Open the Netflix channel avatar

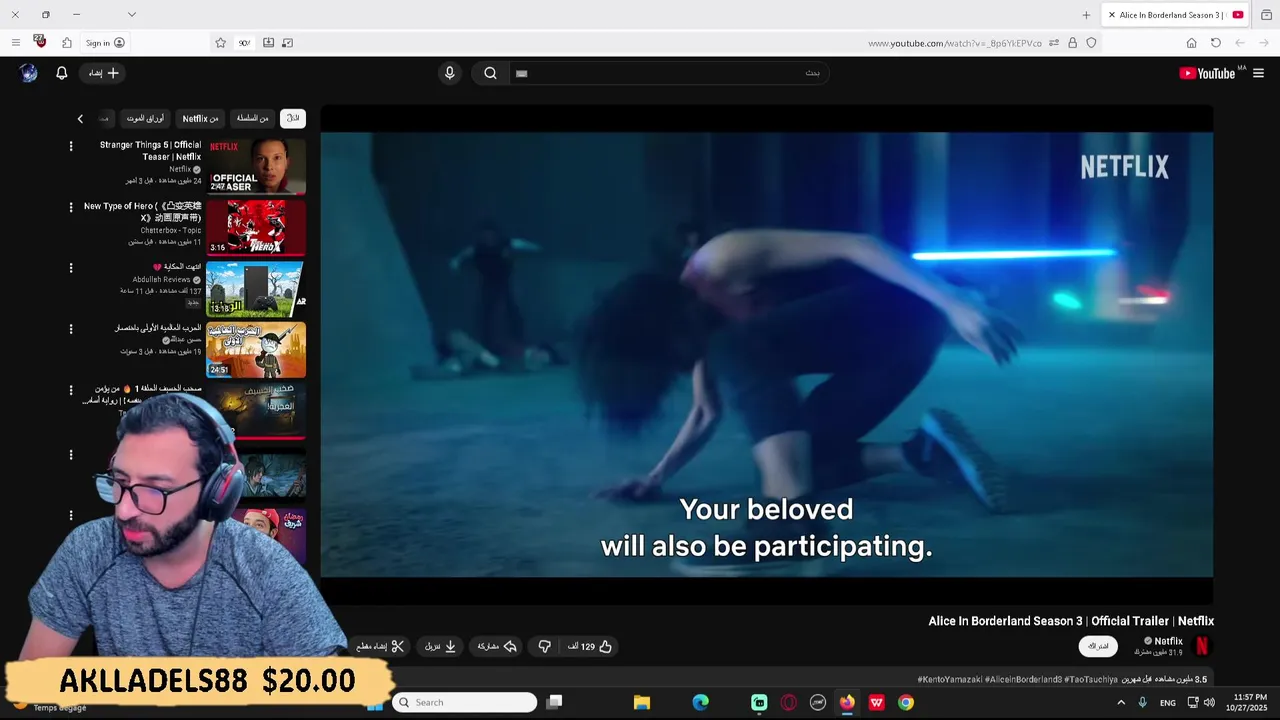point(1202,646)
